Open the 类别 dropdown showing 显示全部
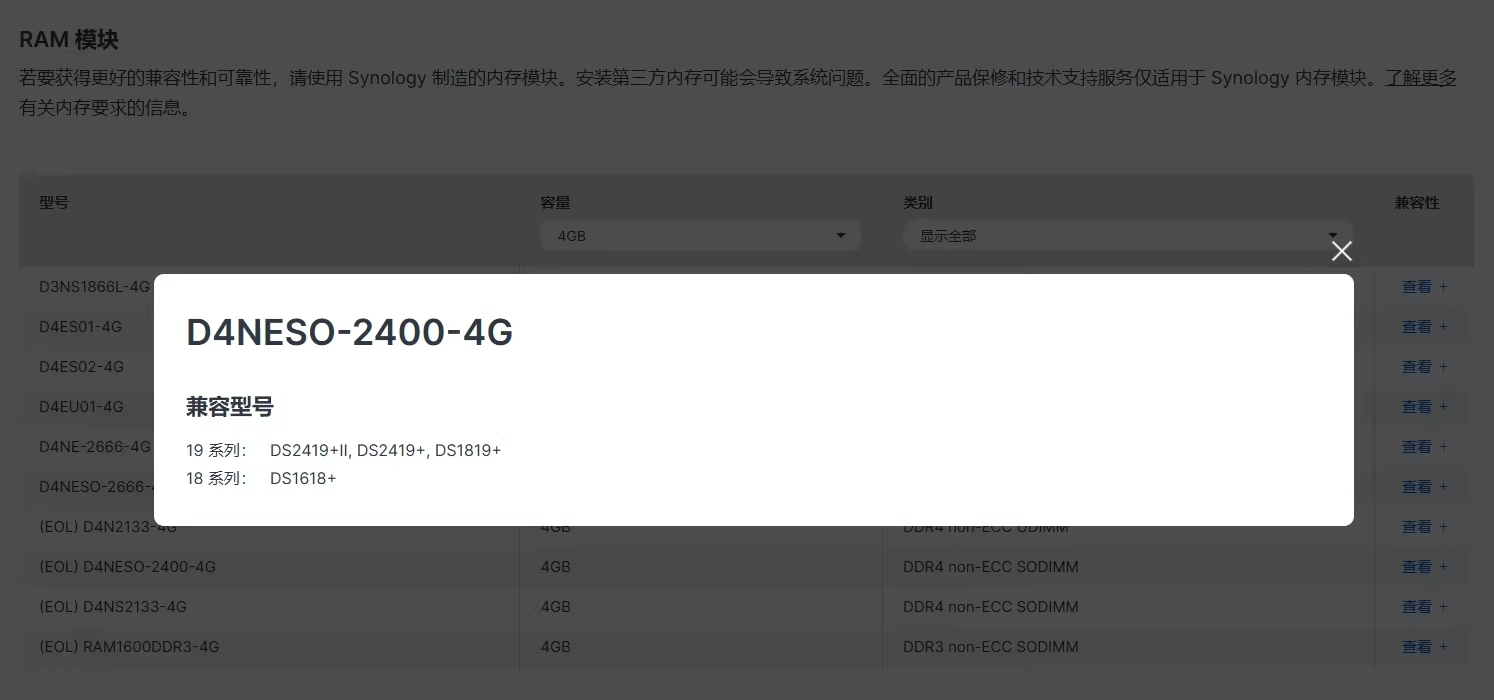 pos(1128,236)
